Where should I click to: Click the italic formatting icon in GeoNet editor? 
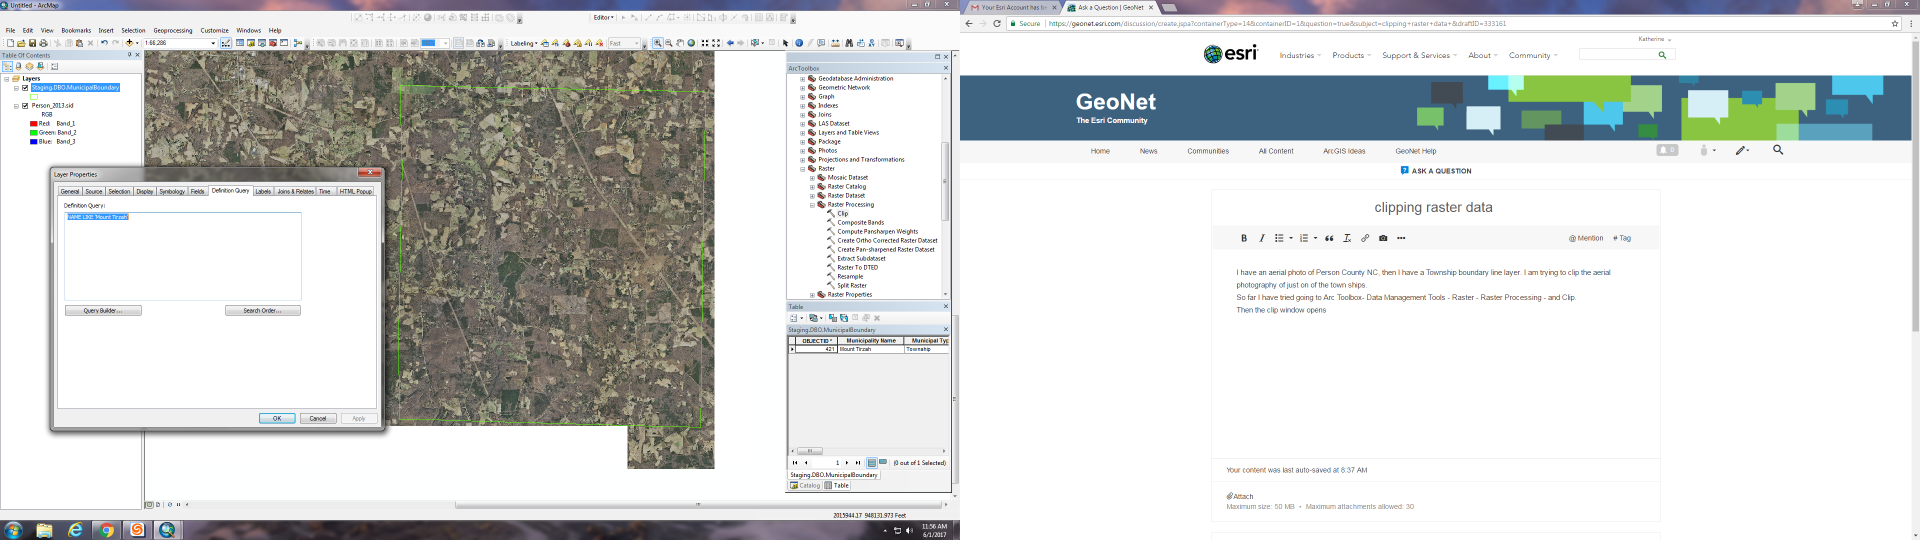pyautogui.click(x=1262, y=238)
